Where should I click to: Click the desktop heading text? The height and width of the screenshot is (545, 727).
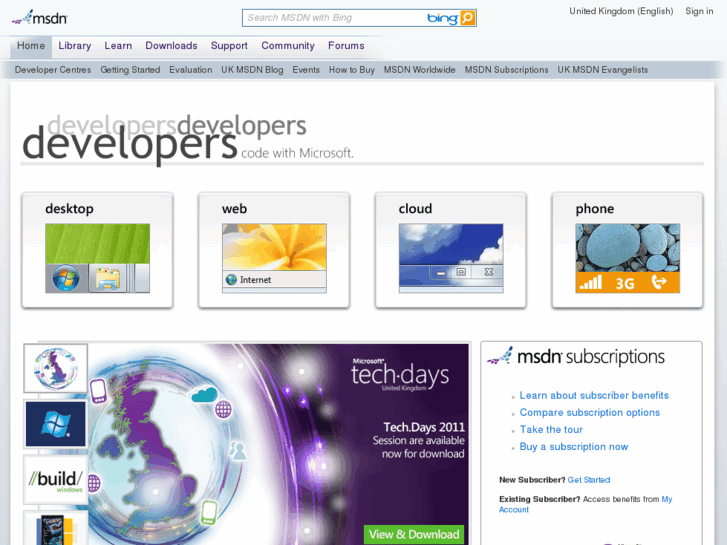(x=70, y=209)
